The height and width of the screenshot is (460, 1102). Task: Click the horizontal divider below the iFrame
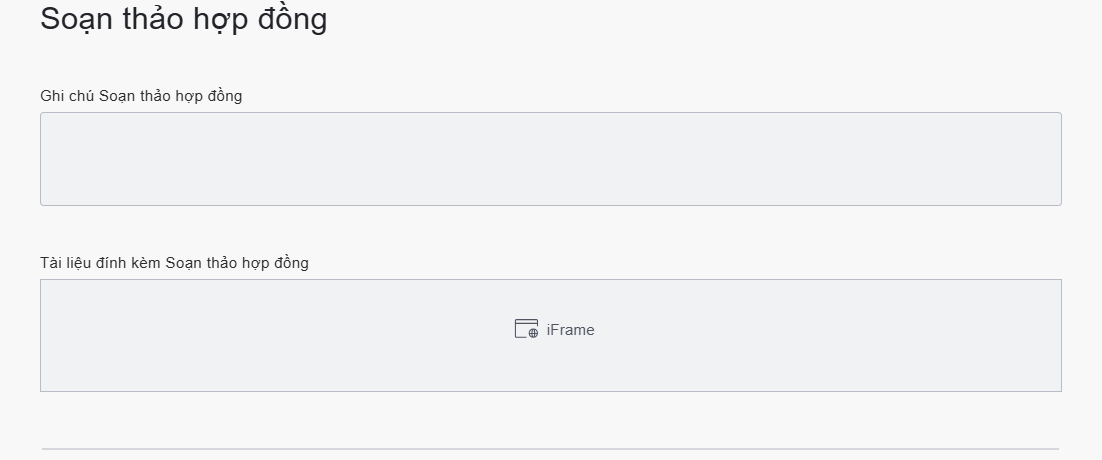click(550, 449)
